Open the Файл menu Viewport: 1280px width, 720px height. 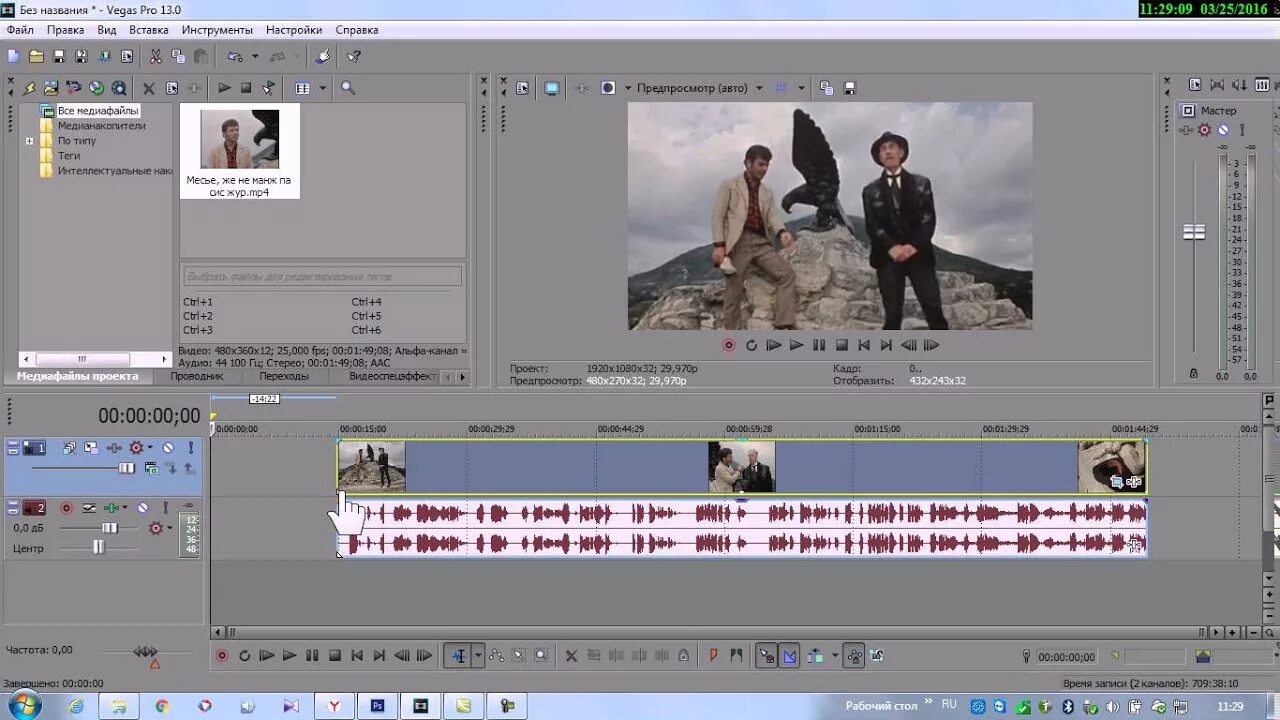click(x=20, y=30)
